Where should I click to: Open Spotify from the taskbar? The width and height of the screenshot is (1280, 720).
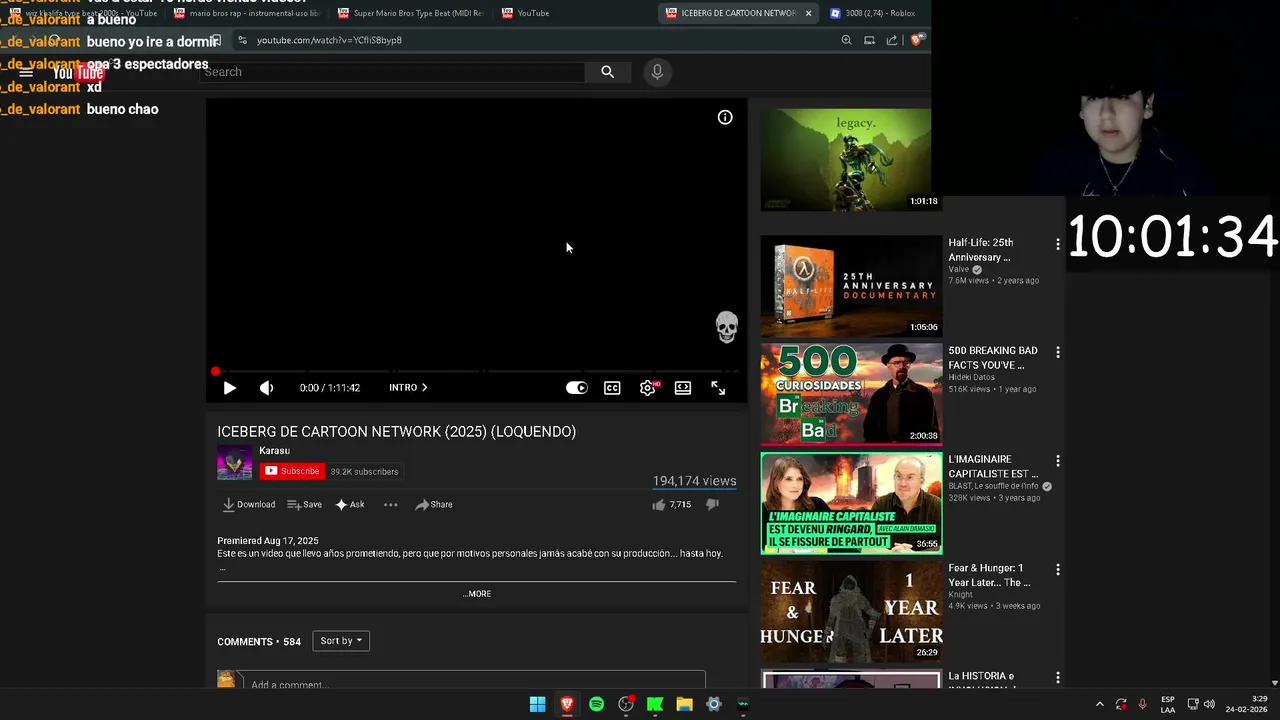coord(596,704)
